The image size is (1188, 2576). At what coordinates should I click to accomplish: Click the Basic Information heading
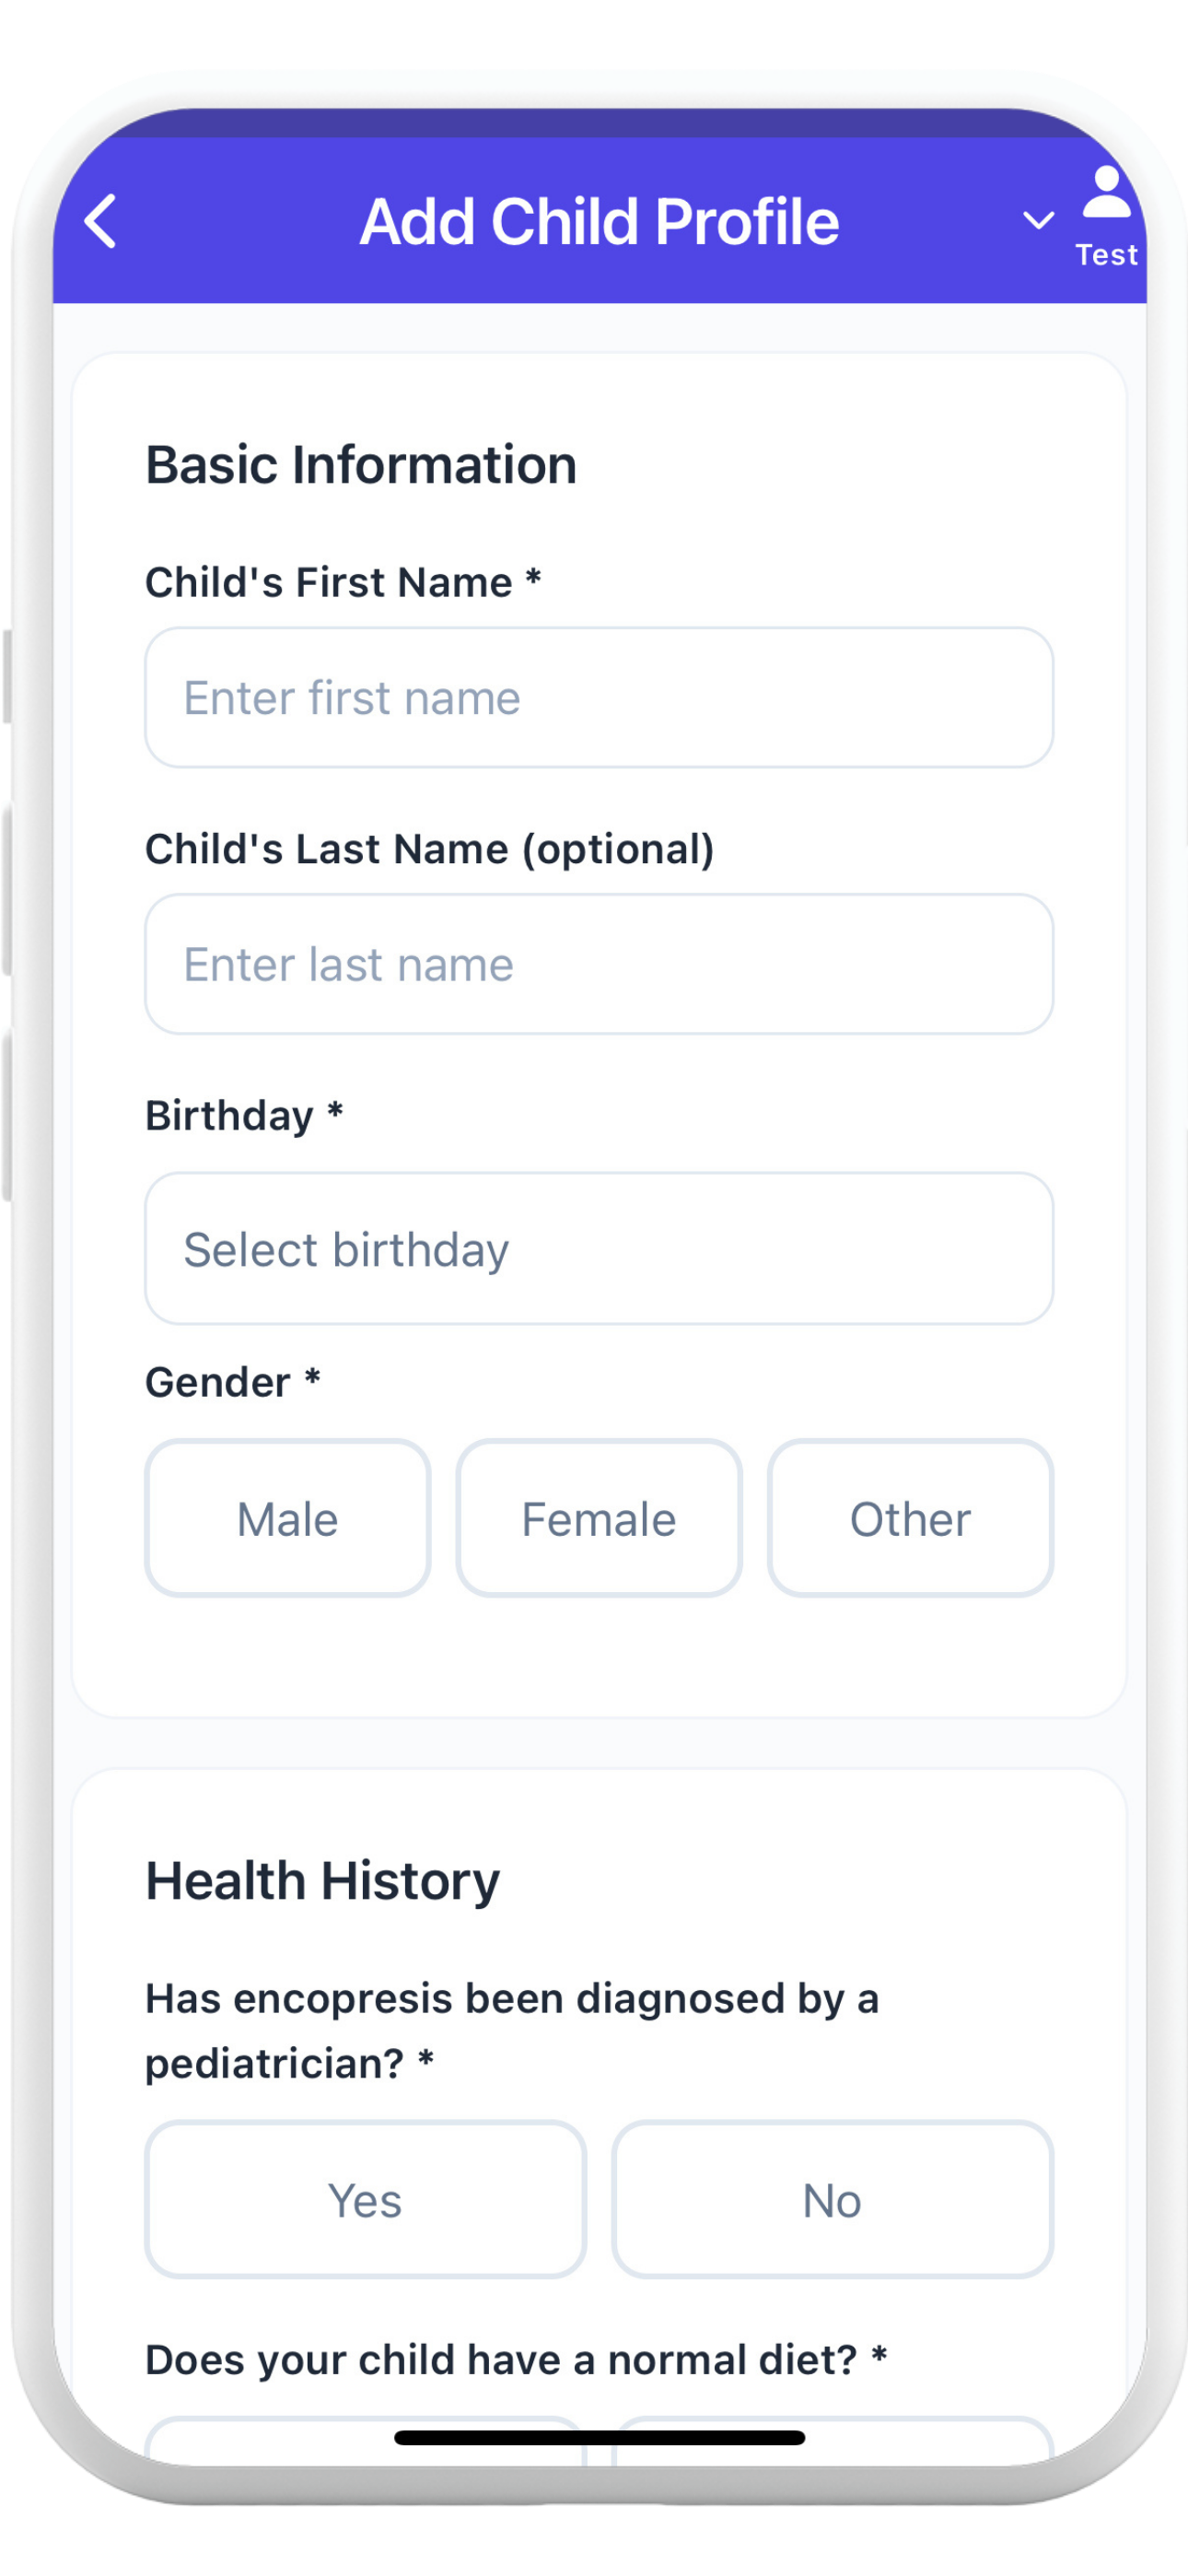click(x=361, y=465)
